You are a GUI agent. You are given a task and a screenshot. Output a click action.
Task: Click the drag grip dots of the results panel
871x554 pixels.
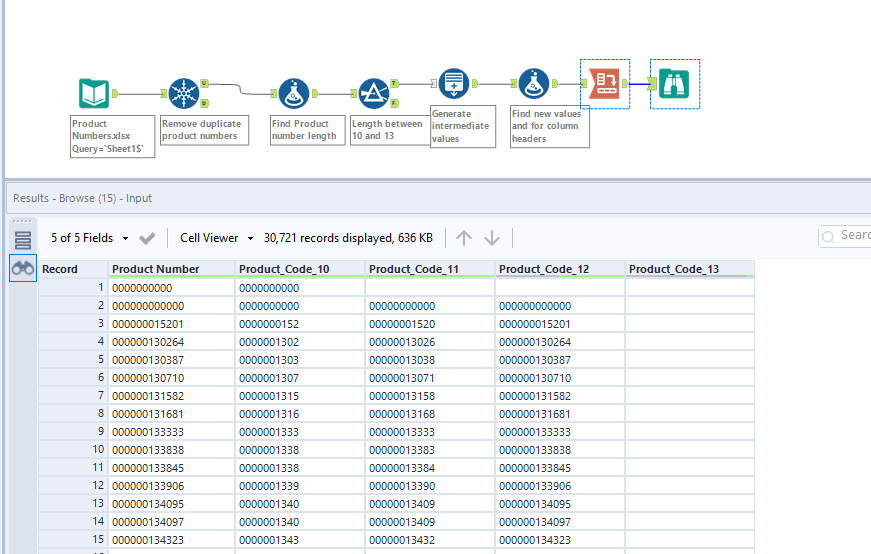point(22,221)
